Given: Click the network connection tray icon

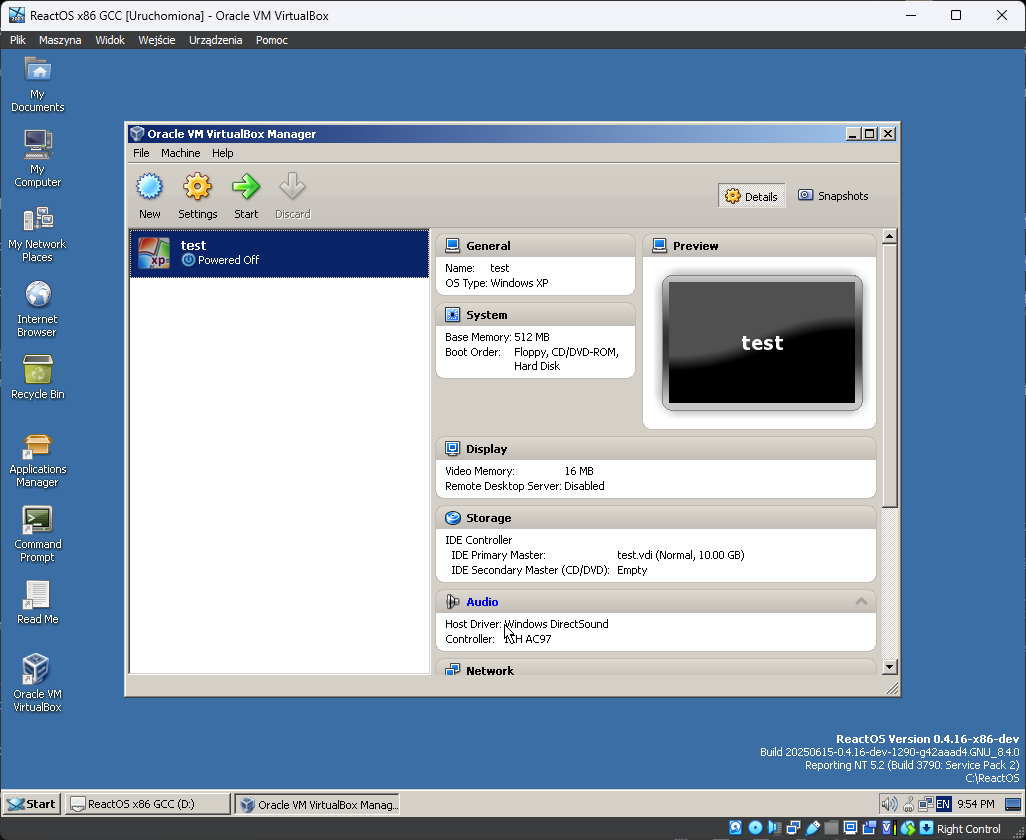Looking at the screenshot, I should pyautogui.click(x=925, y=804).
